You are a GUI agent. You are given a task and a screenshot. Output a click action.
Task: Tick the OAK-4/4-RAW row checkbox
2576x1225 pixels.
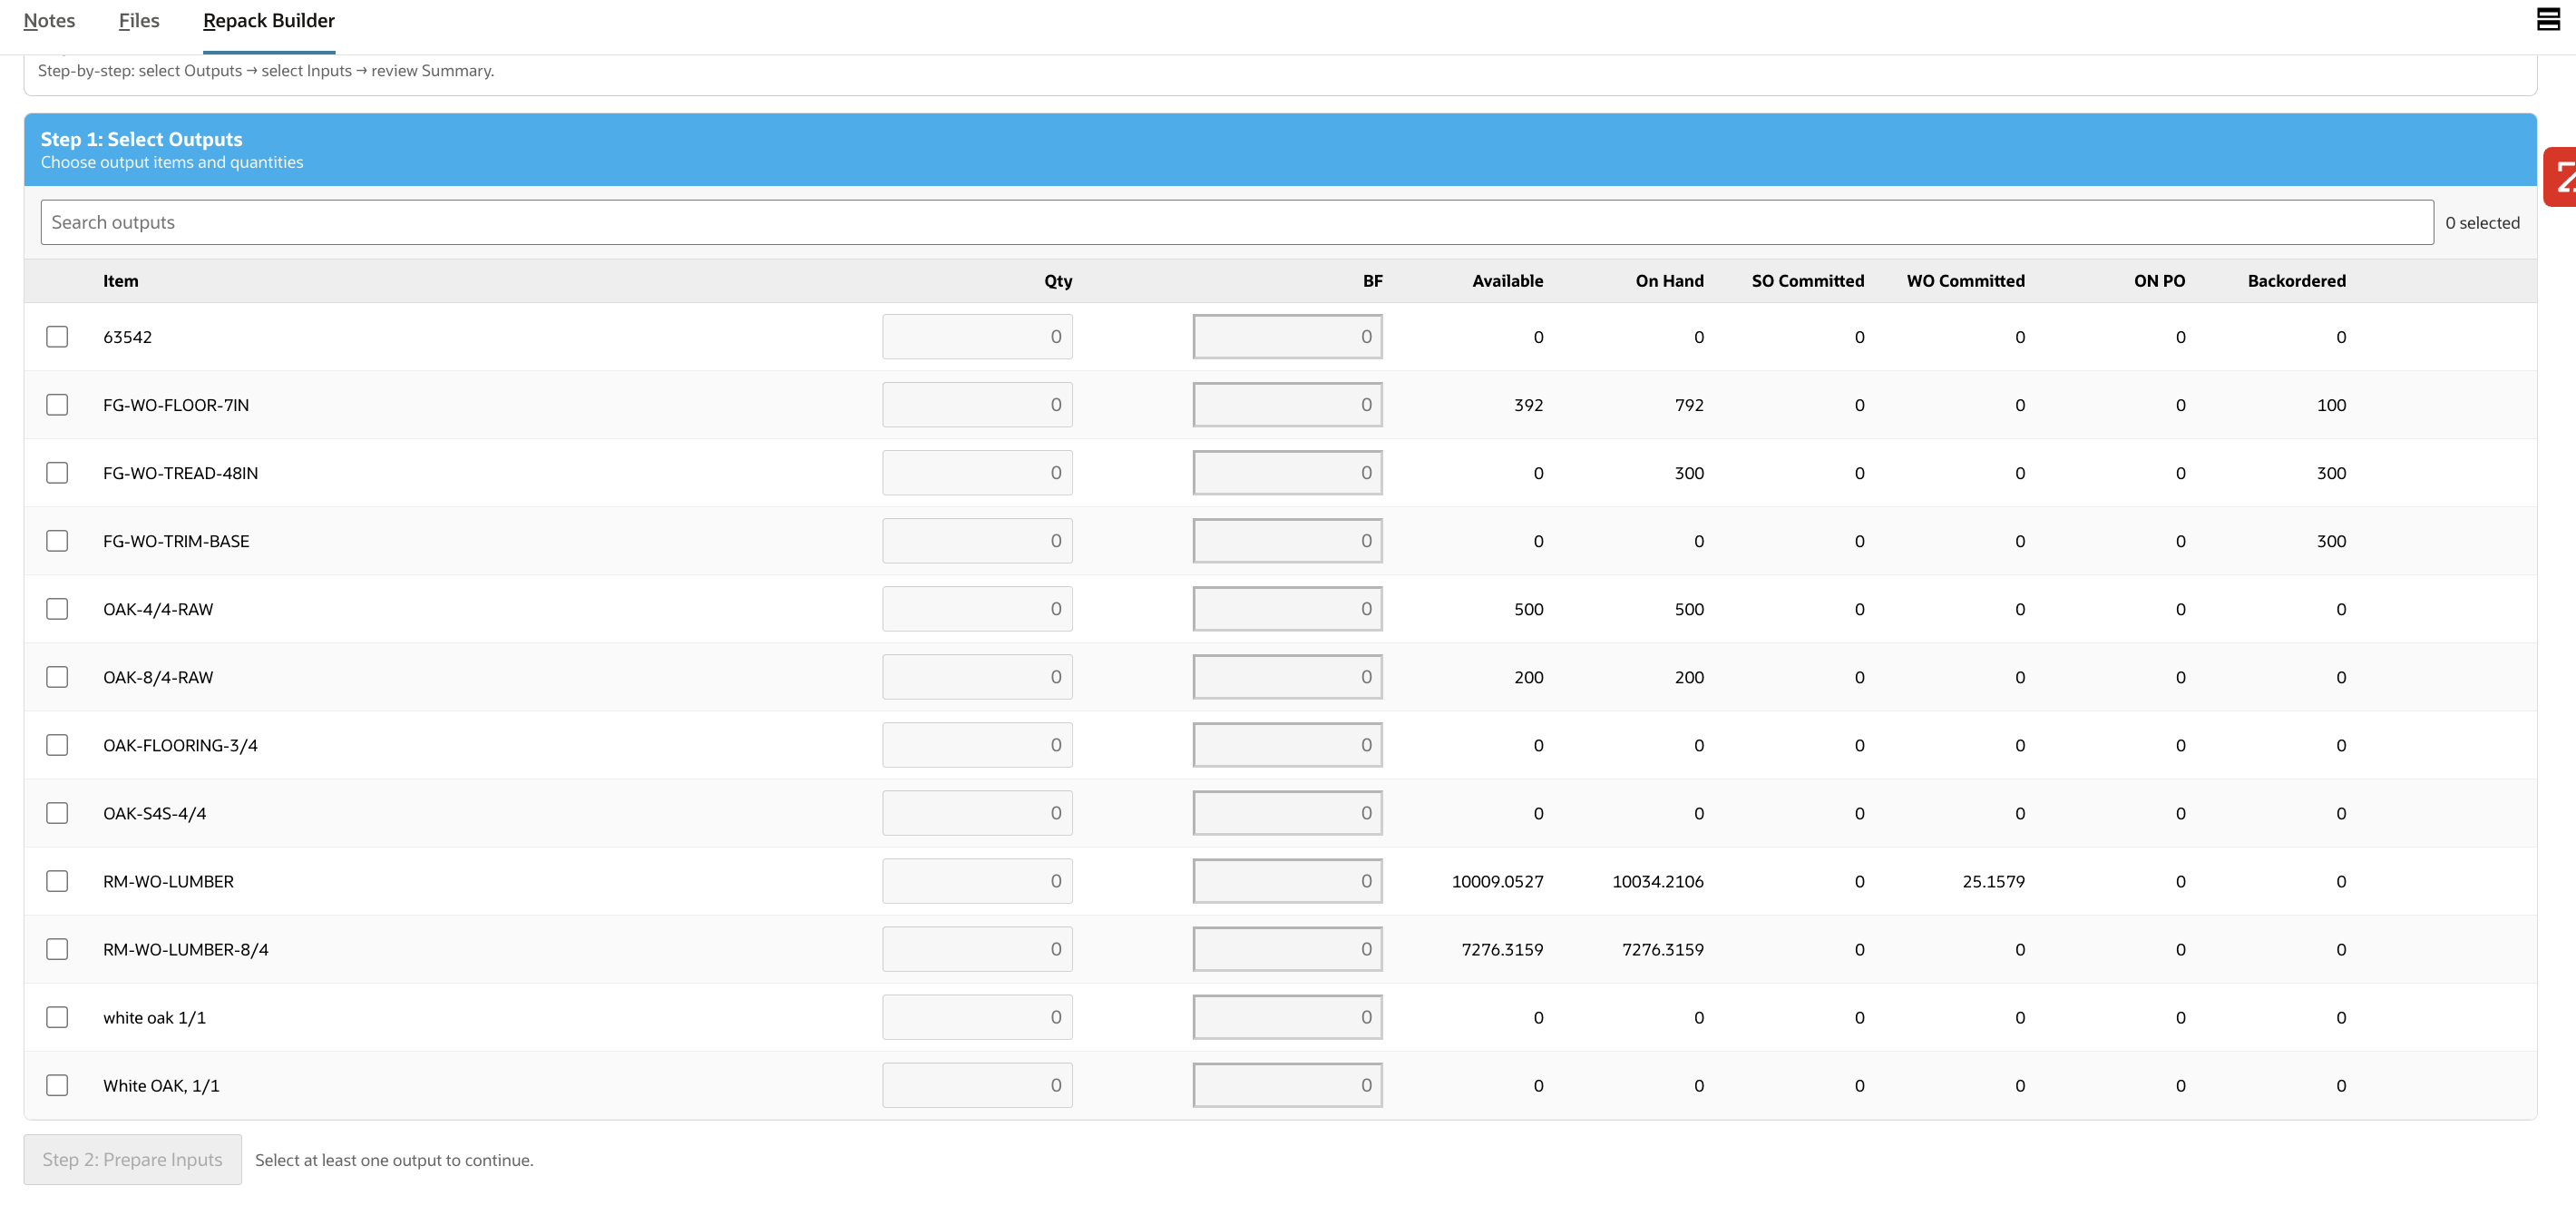tap(57, 609)
